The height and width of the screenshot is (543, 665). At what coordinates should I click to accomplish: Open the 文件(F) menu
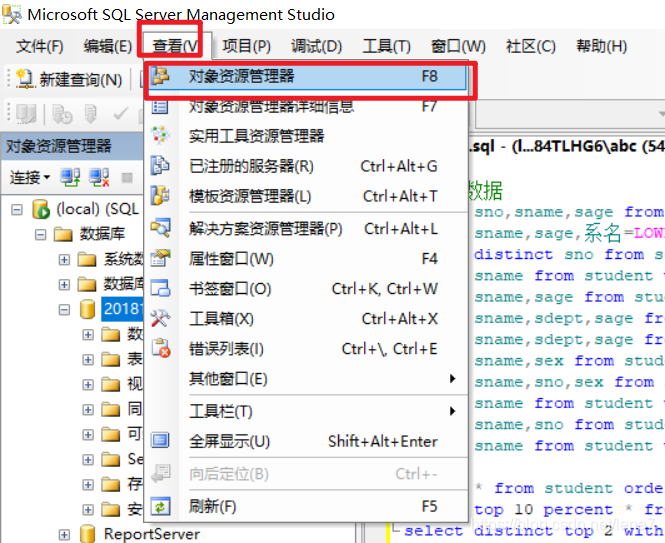click(x=39, y=46)
